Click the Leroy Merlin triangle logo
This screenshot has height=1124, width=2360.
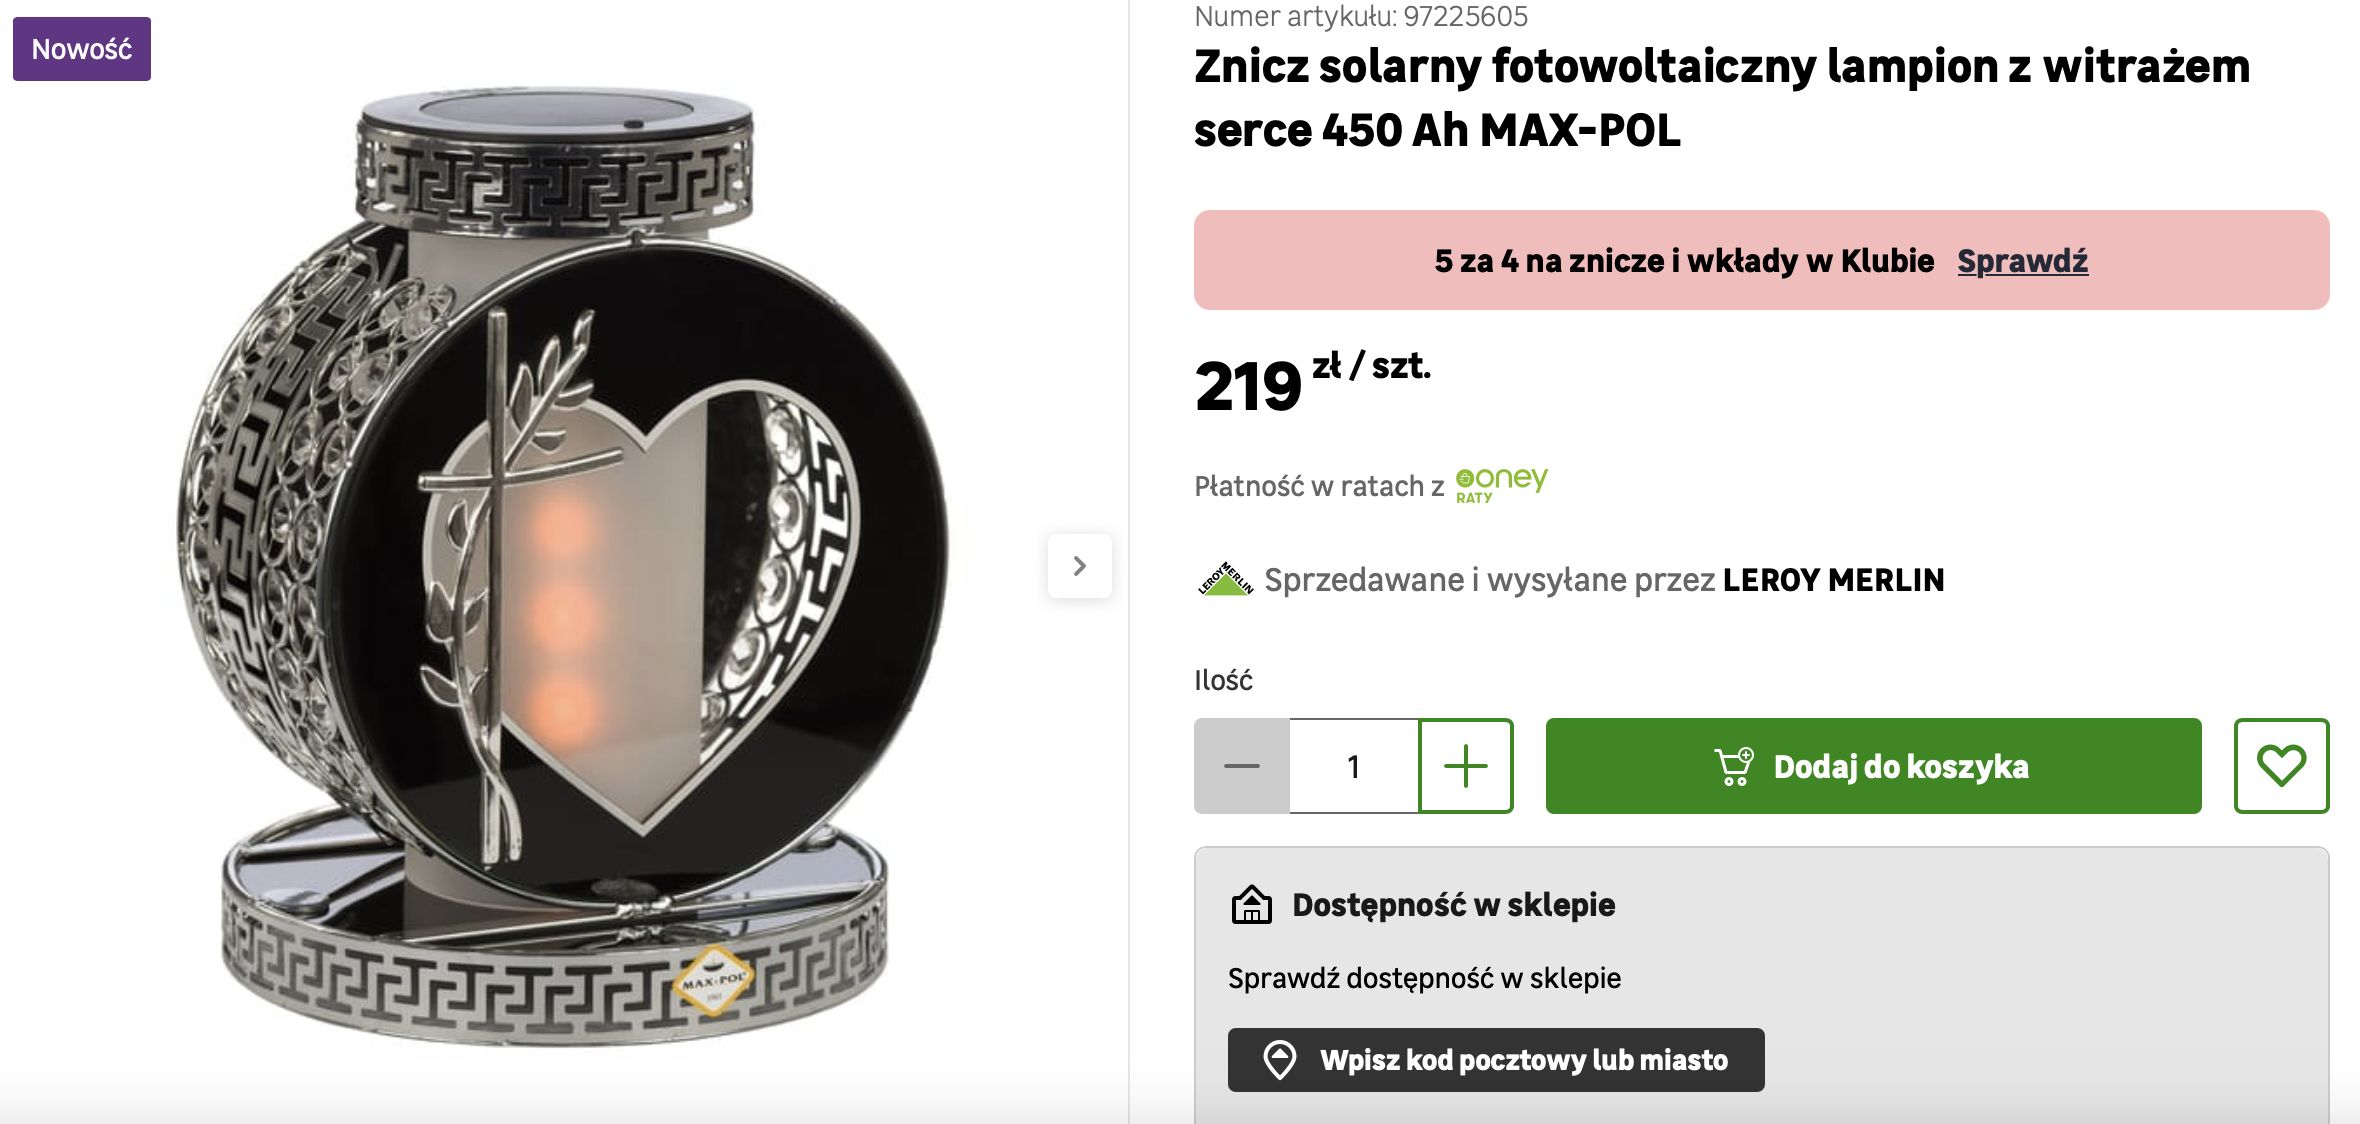coord(1225,580)
